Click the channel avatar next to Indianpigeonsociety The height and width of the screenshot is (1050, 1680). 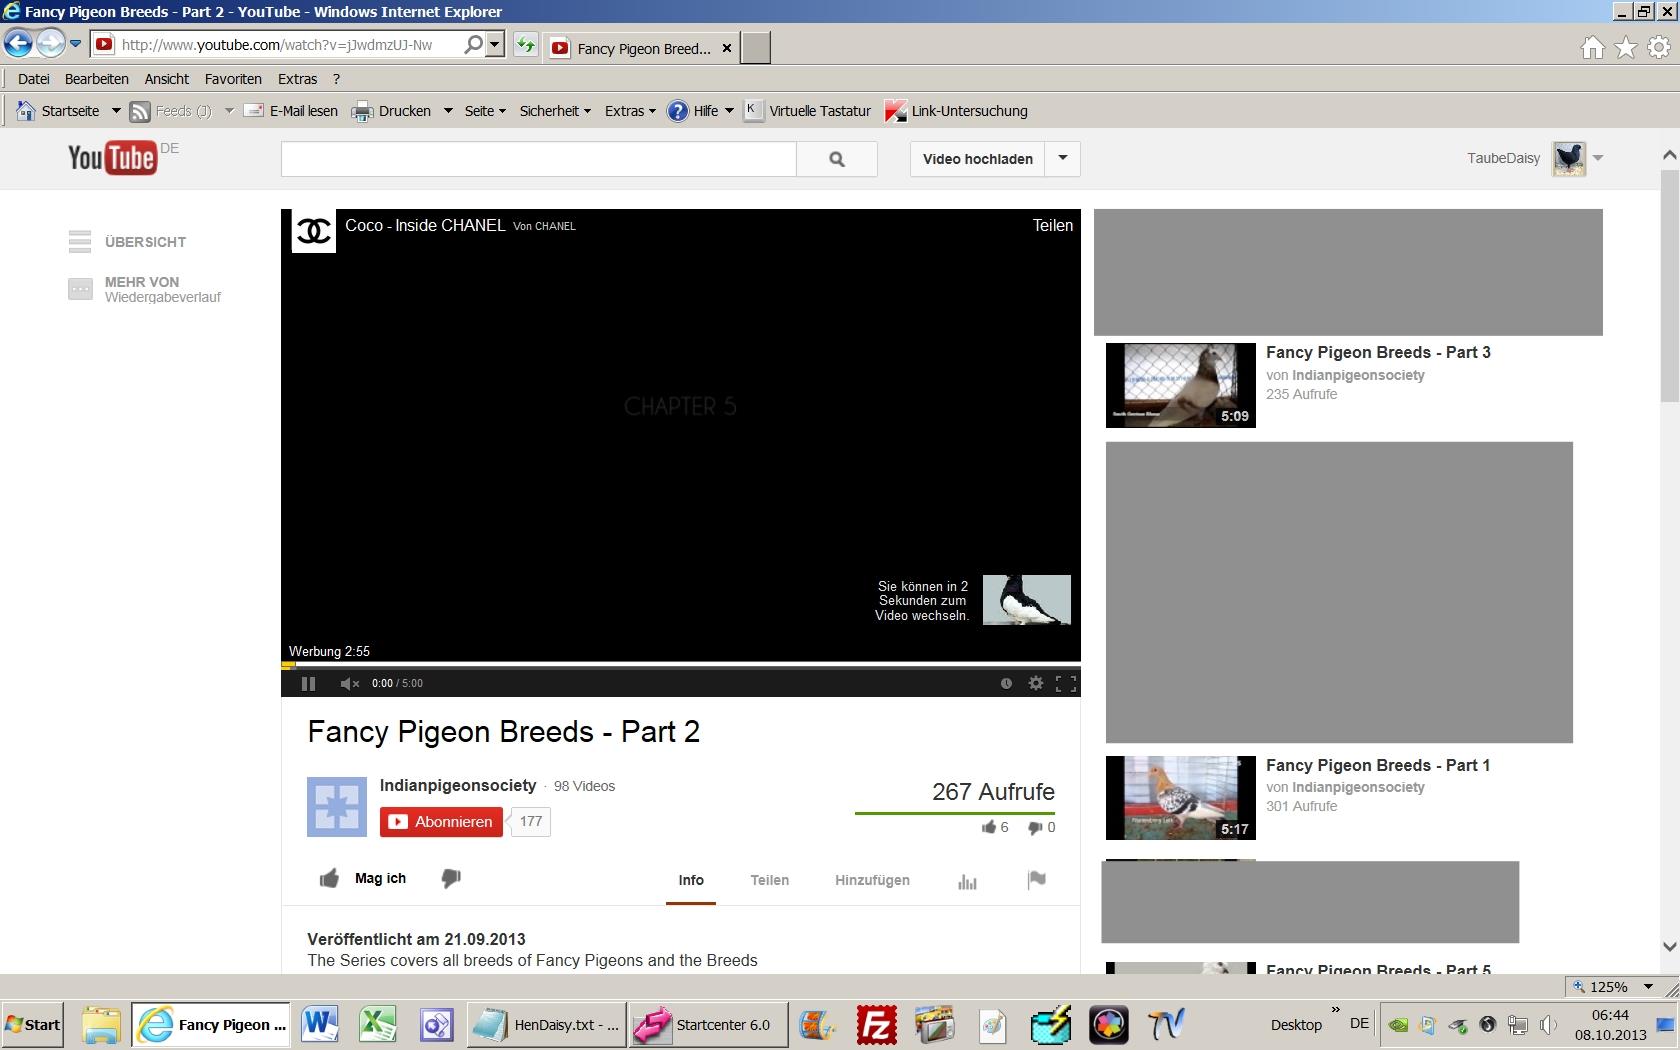tap(337, 806)
